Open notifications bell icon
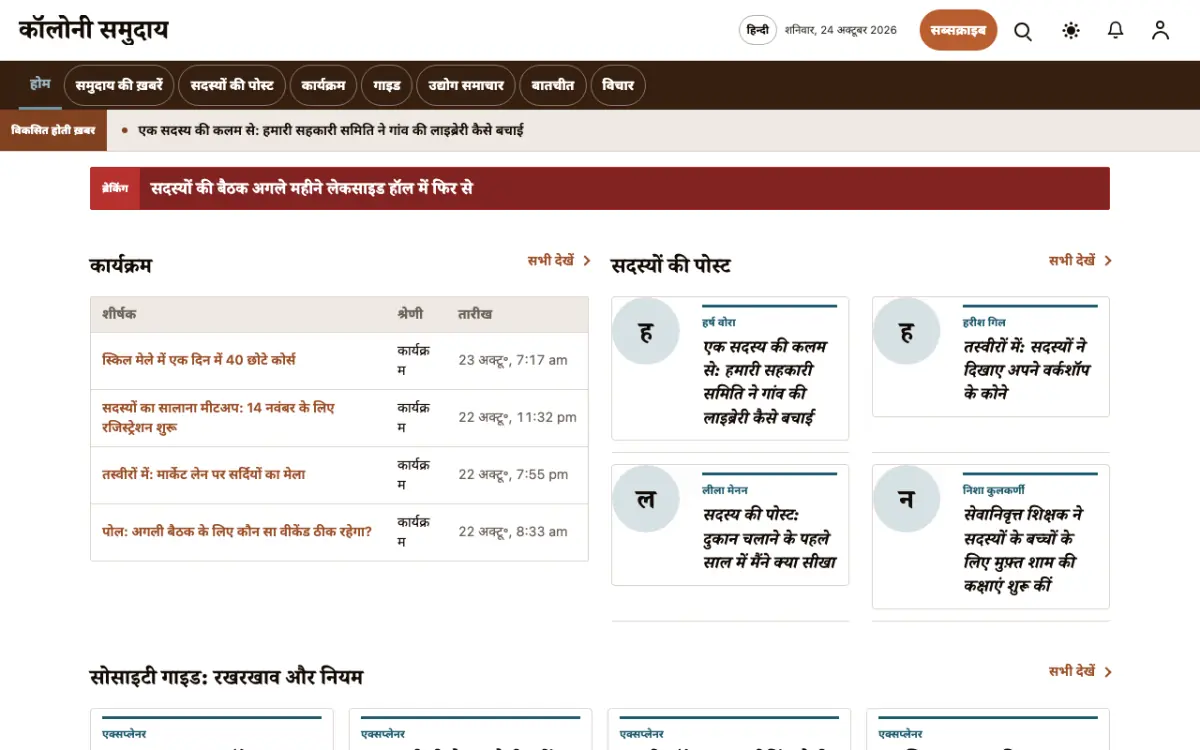 point(1116,31)
